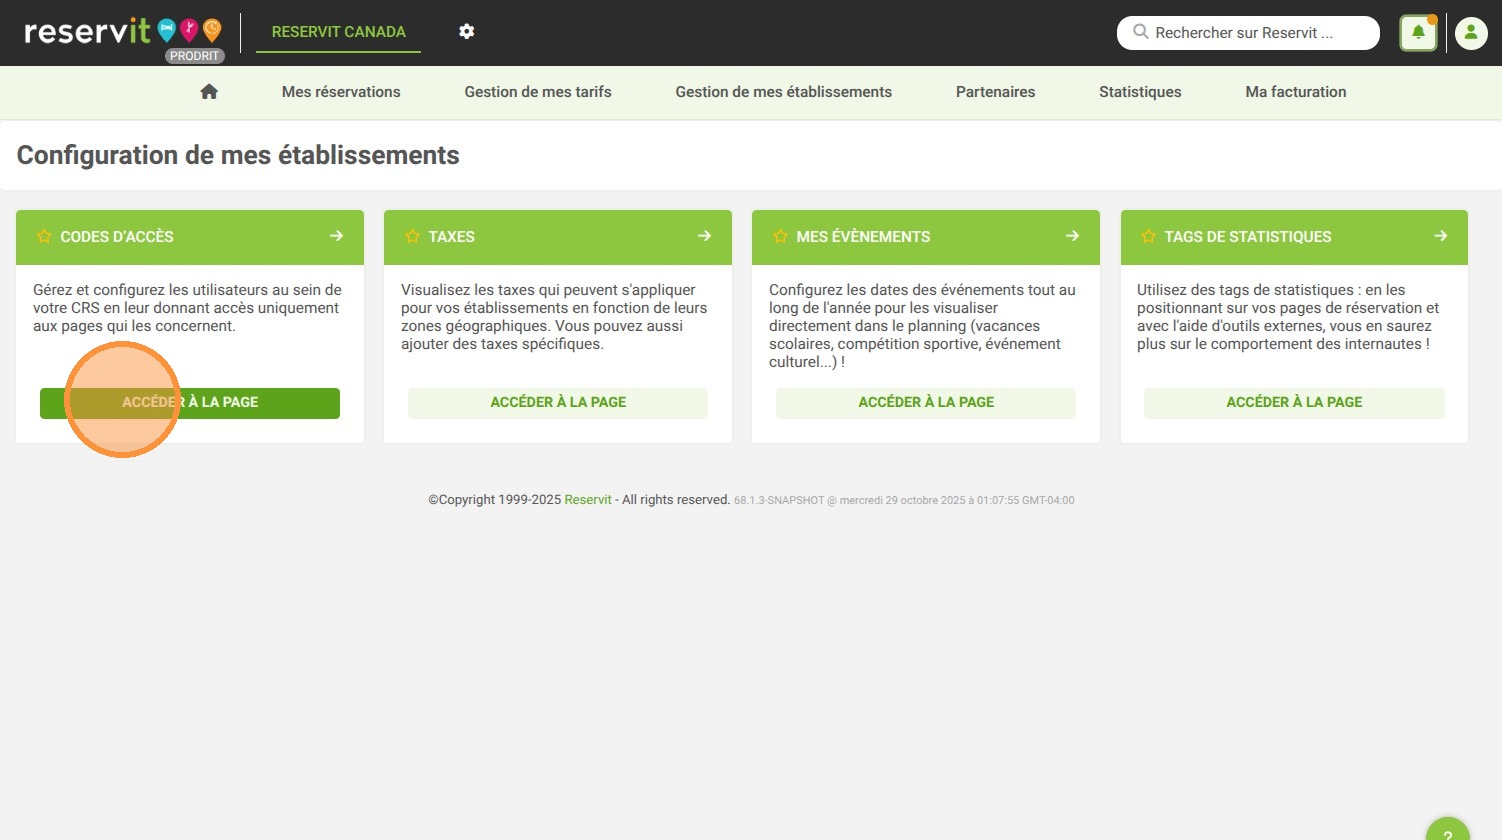
Task: Click the arrow on Taxes header
Action: coord(704,236)
